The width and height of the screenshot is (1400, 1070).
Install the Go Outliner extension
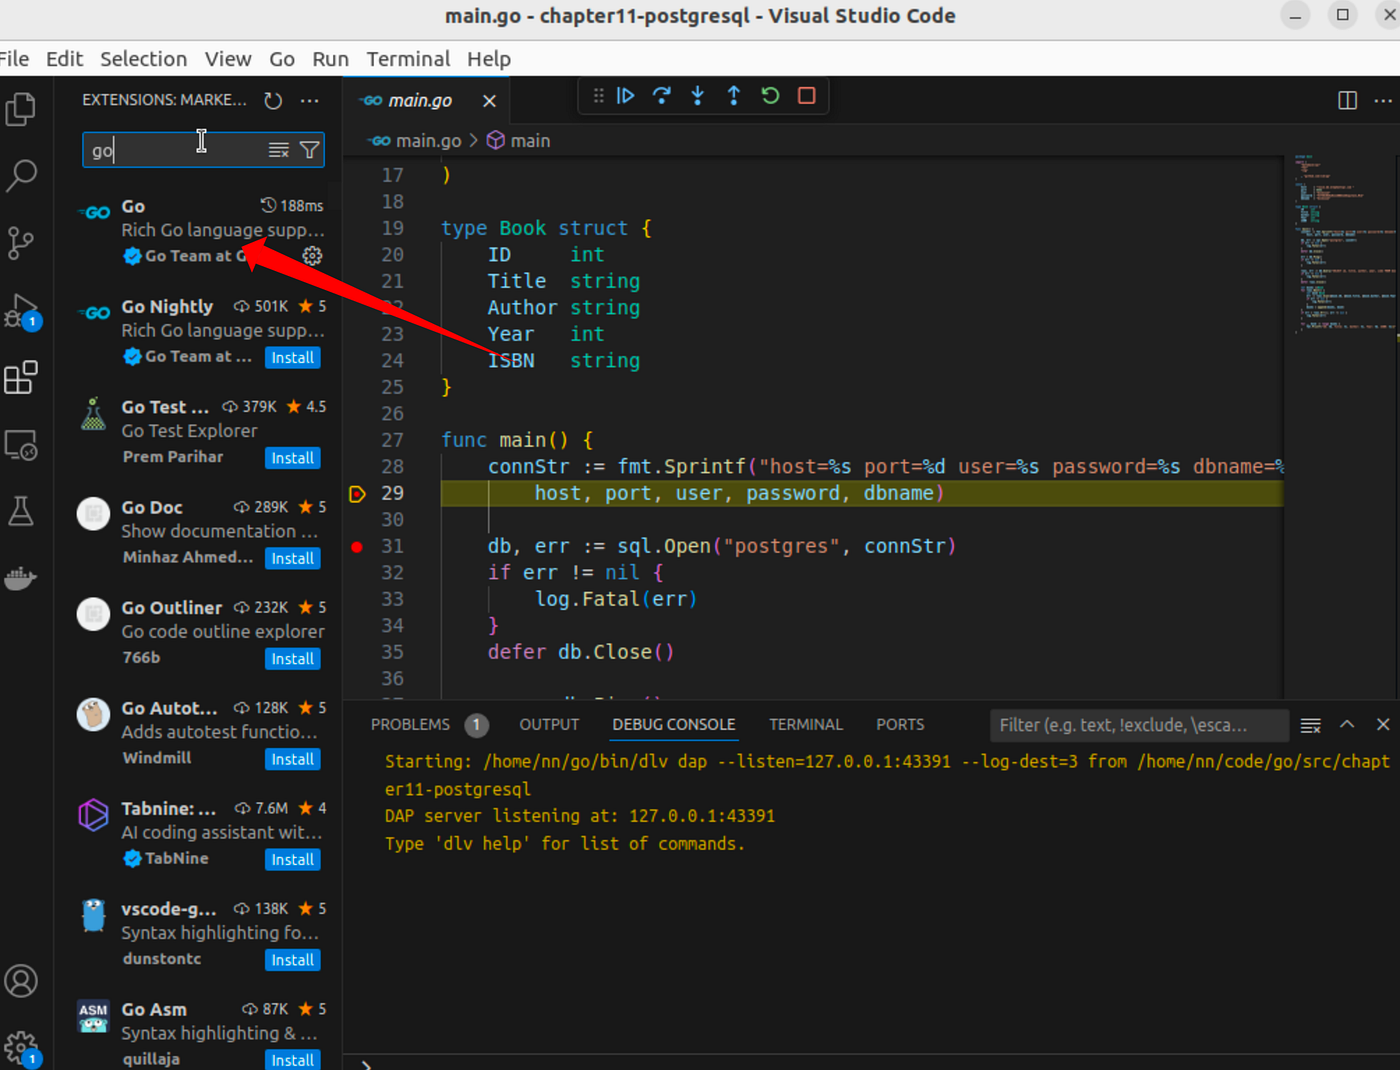coord(293,659)
